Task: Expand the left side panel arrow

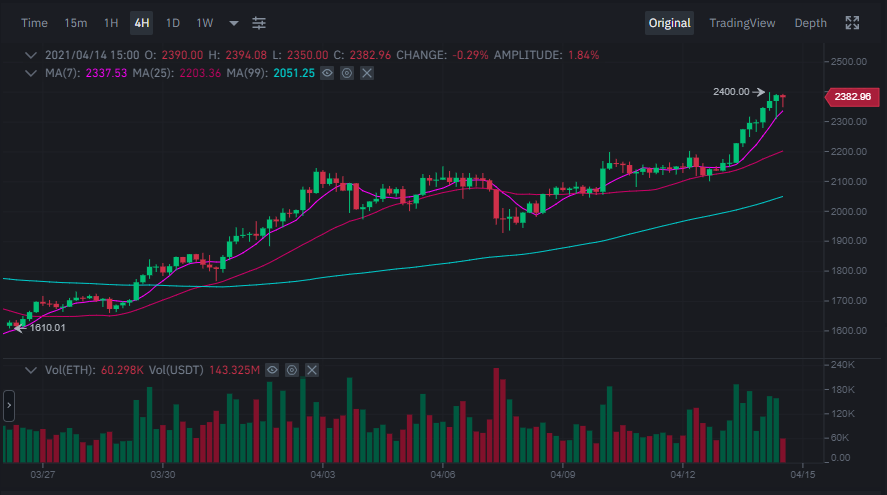Action: pos(8,406)
